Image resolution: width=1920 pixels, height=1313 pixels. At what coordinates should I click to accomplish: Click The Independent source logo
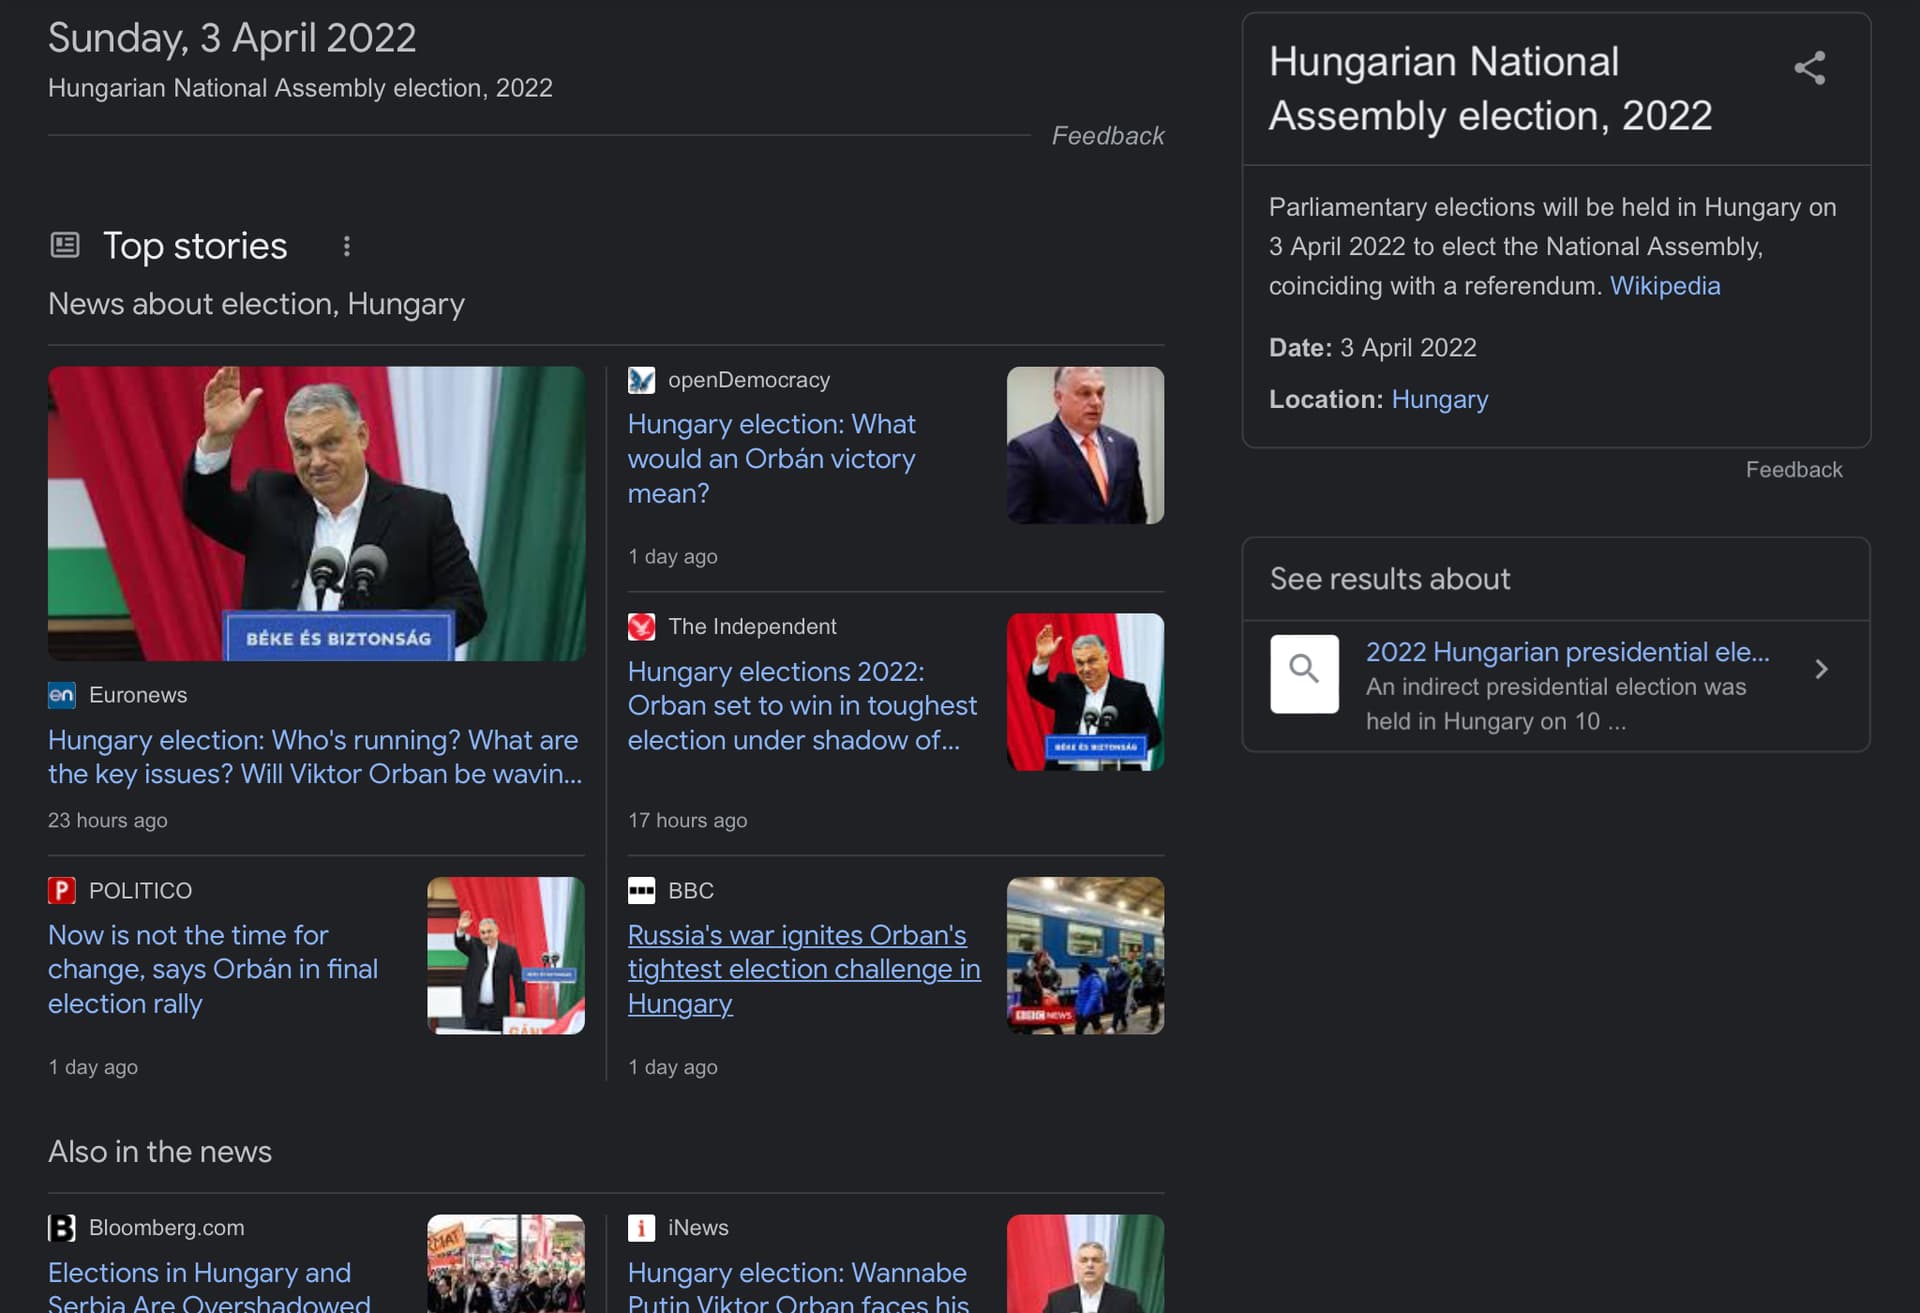[x=641, y=627]
